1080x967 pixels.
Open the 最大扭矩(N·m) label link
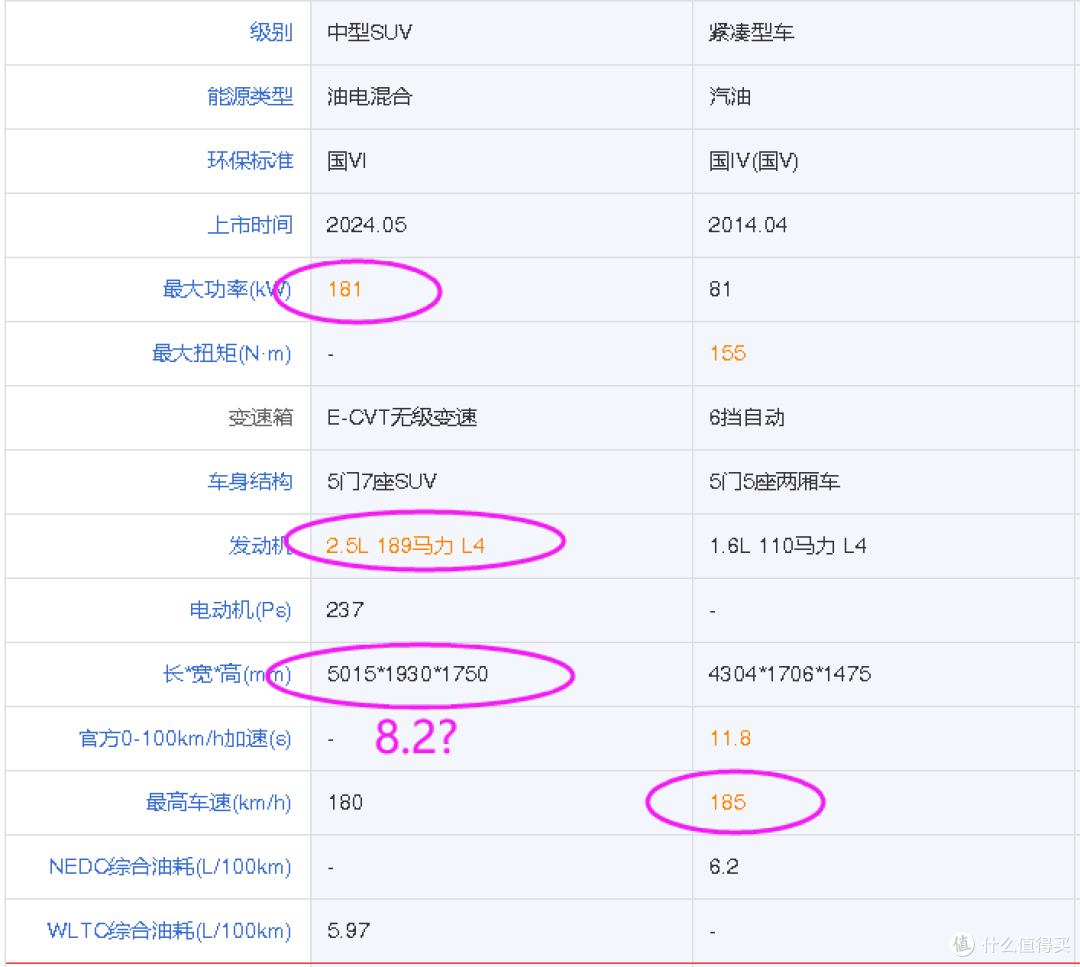(x=221, y=353)
